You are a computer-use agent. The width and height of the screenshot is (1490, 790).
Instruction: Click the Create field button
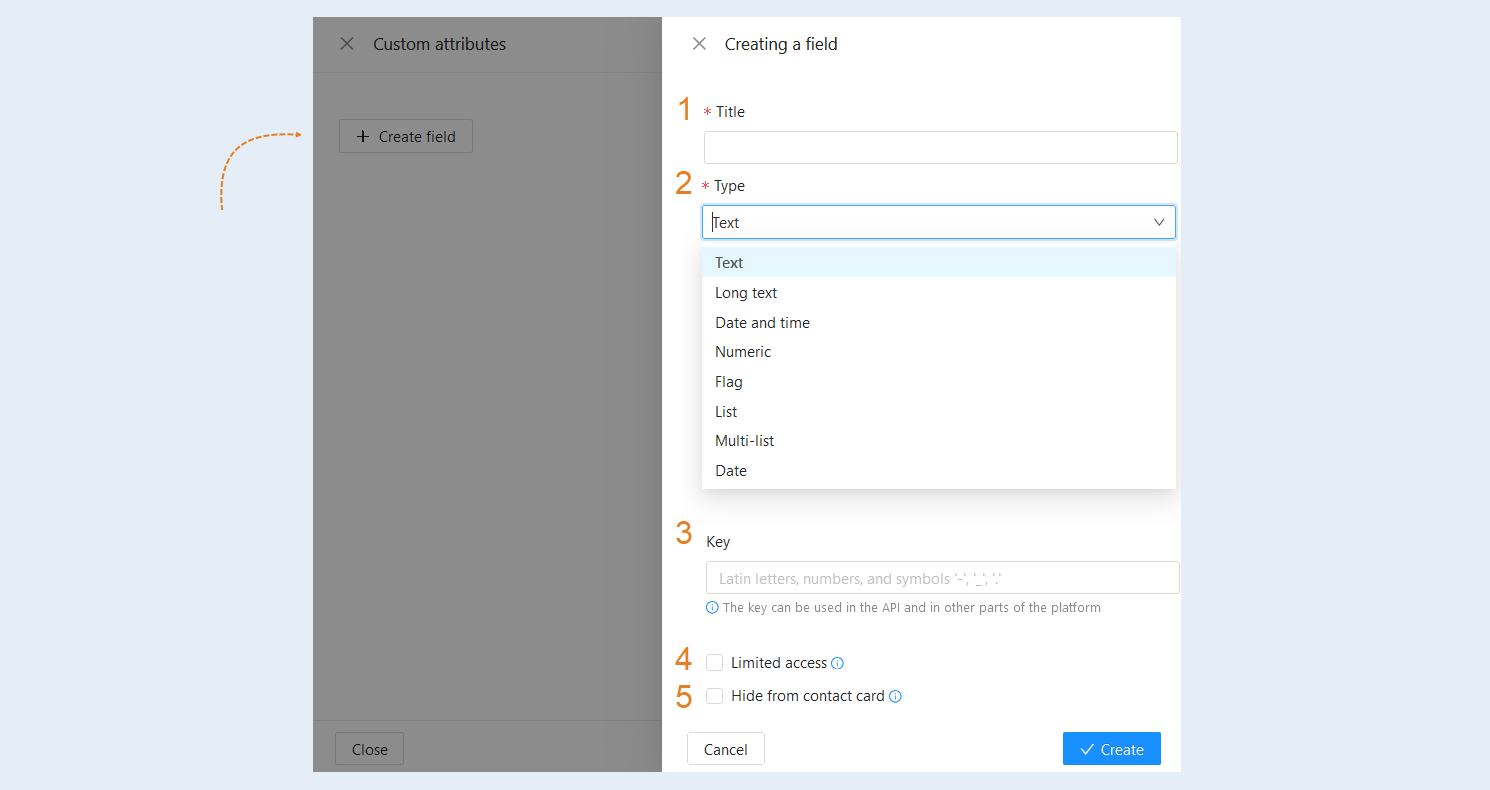(x=406, y=136)
